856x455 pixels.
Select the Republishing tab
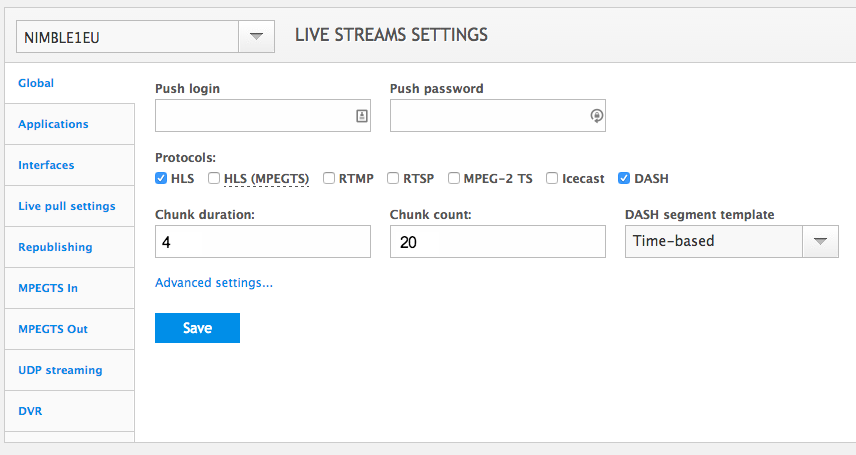55,247
